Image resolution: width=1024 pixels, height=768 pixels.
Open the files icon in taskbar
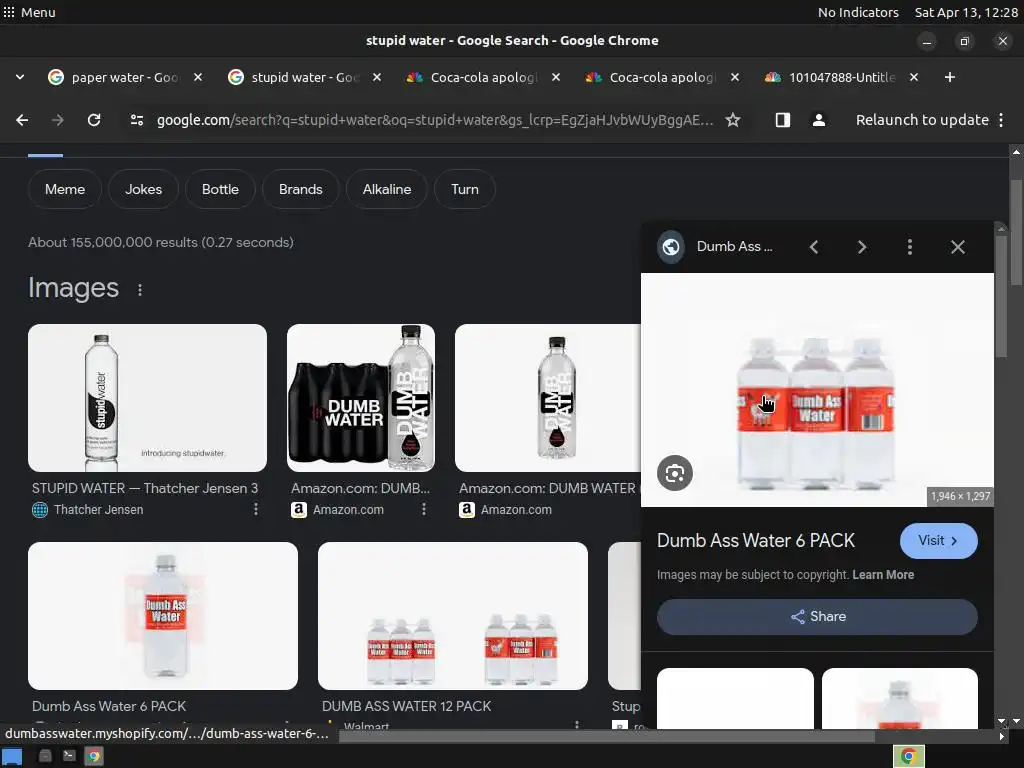coord(45,756)
